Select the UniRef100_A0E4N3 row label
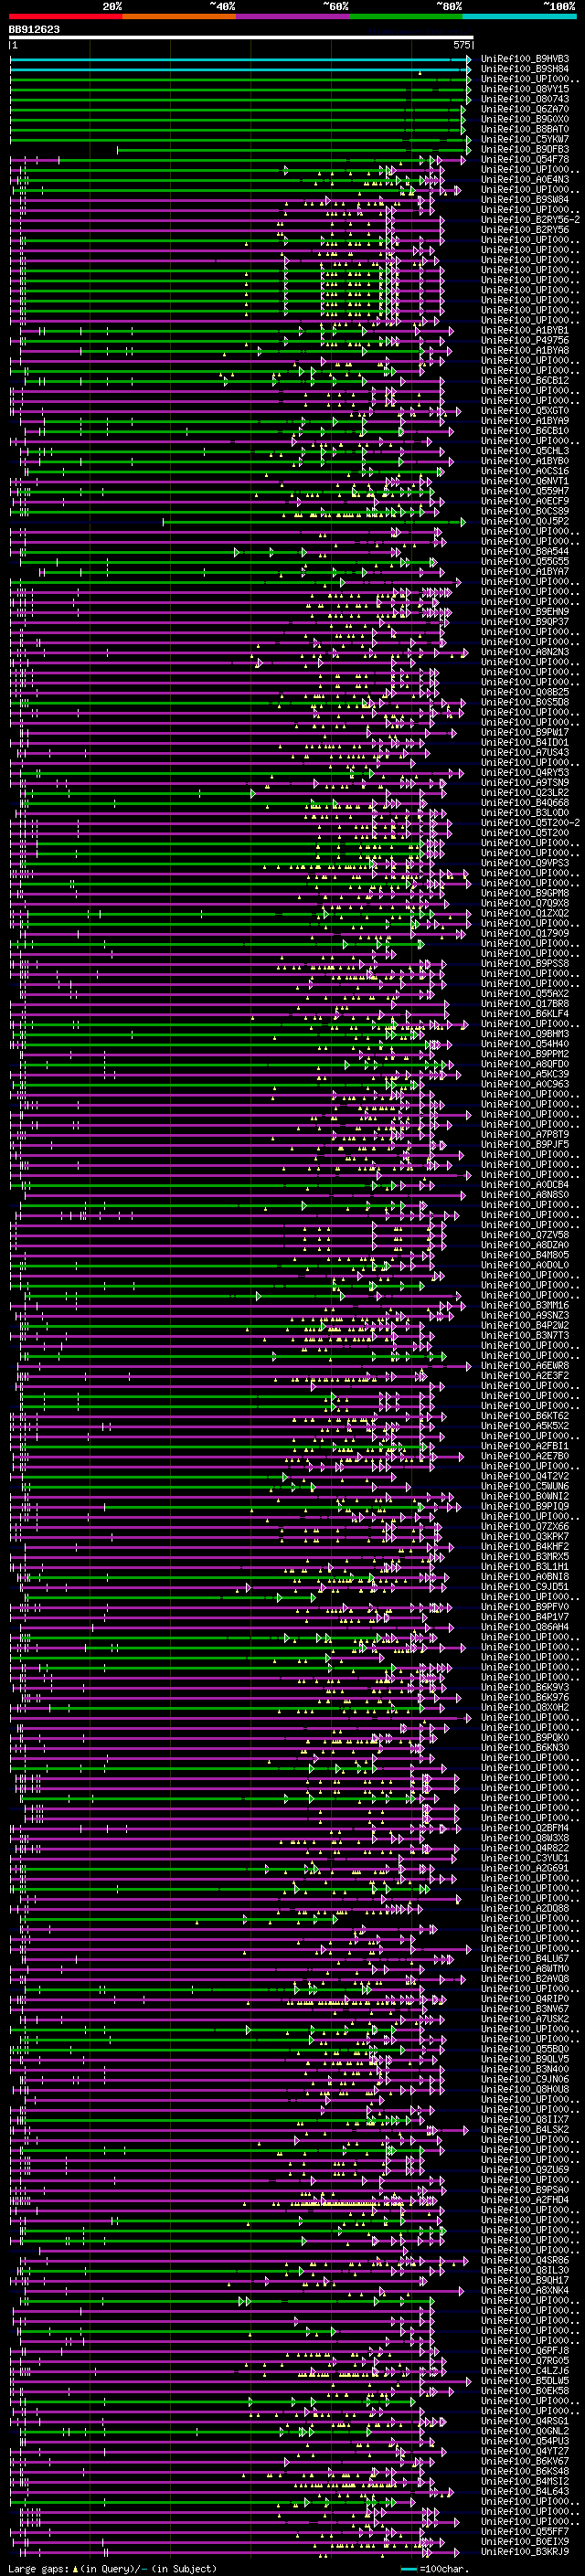 [x=525, y=180]
